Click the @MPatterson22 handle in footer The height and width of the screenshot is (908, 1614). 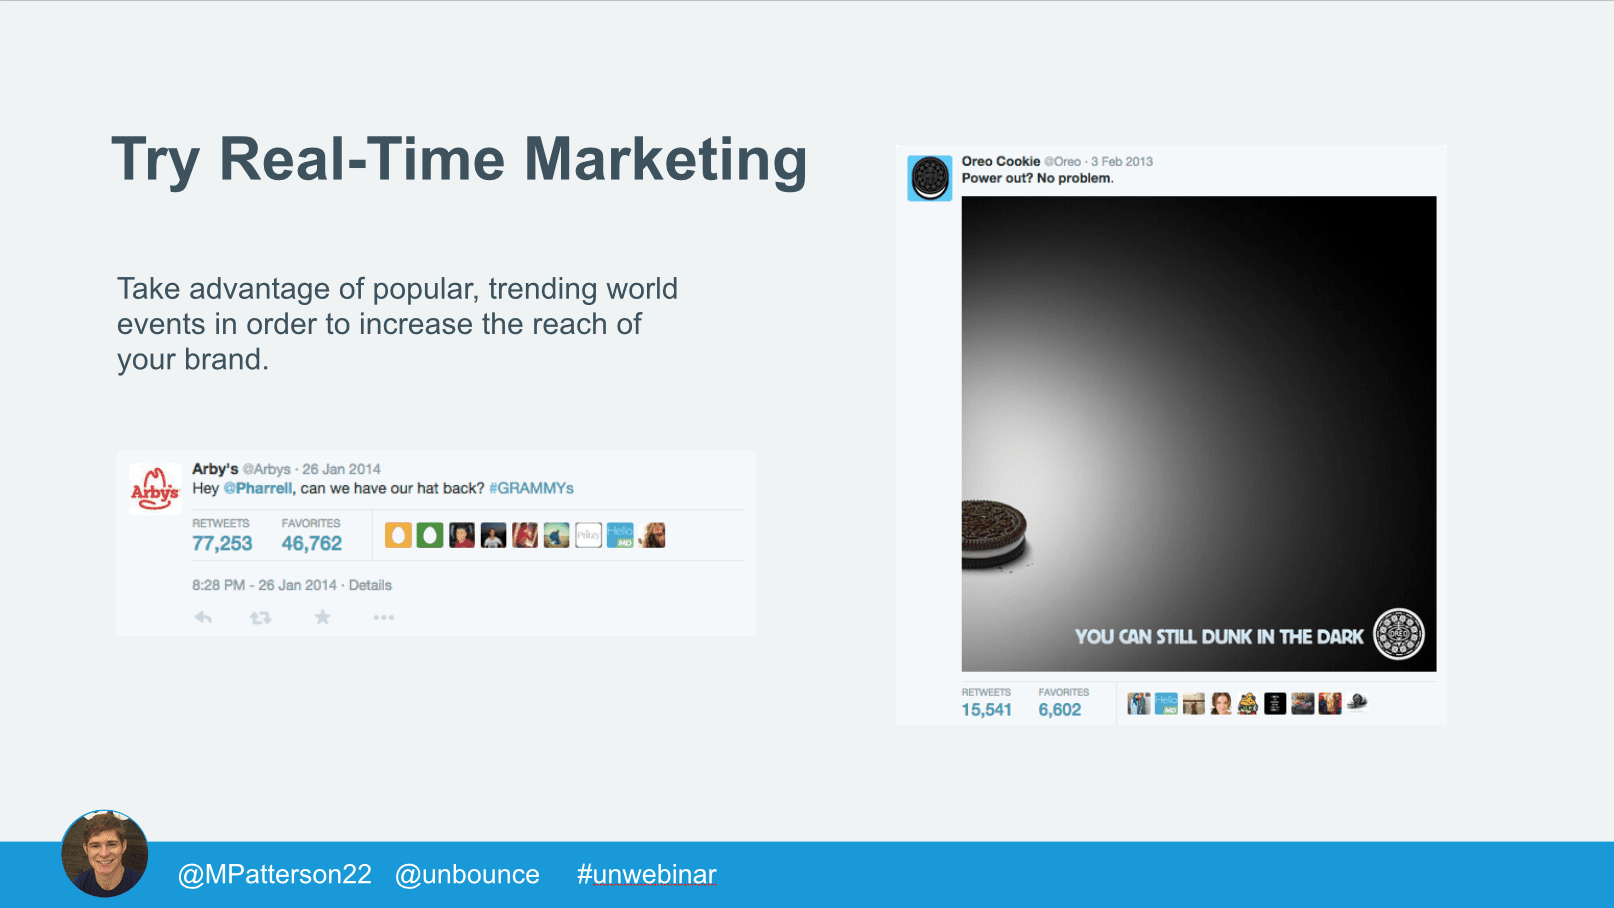(x=274, y=874)
